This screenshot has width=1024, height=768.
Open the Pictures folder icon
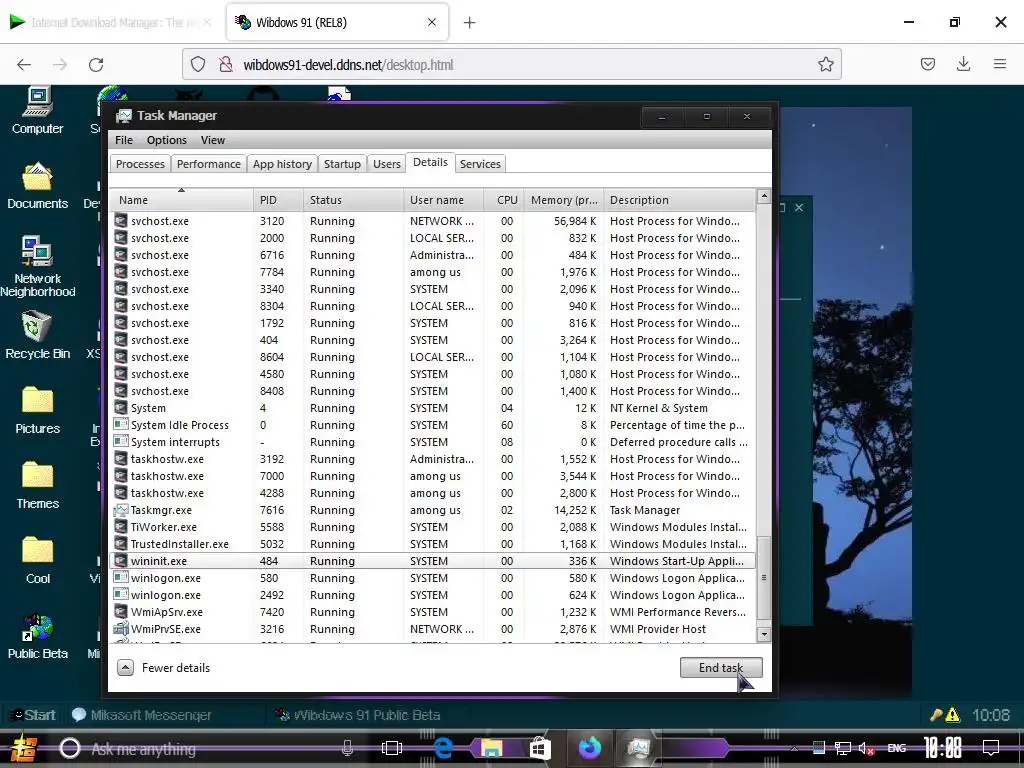coord(37,400)
